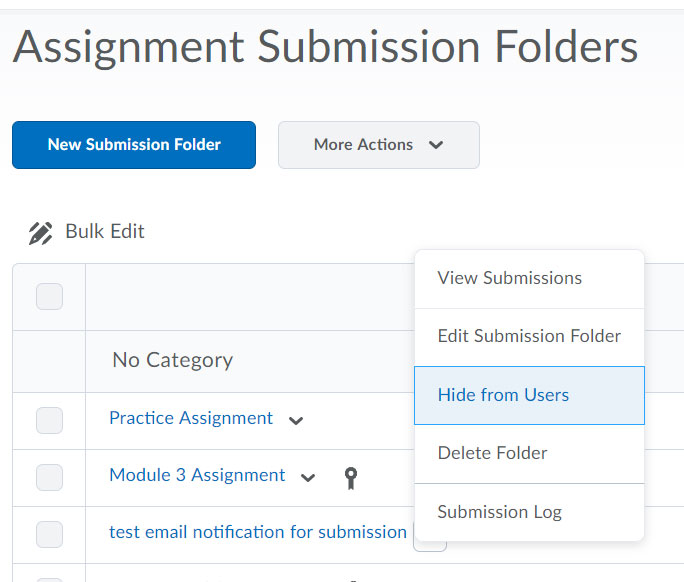Image resolution: width=684 pixels, height=582 pixels.
Task: Select the Module 3 Assignment checkbox
Action: [x=49, y=478]
